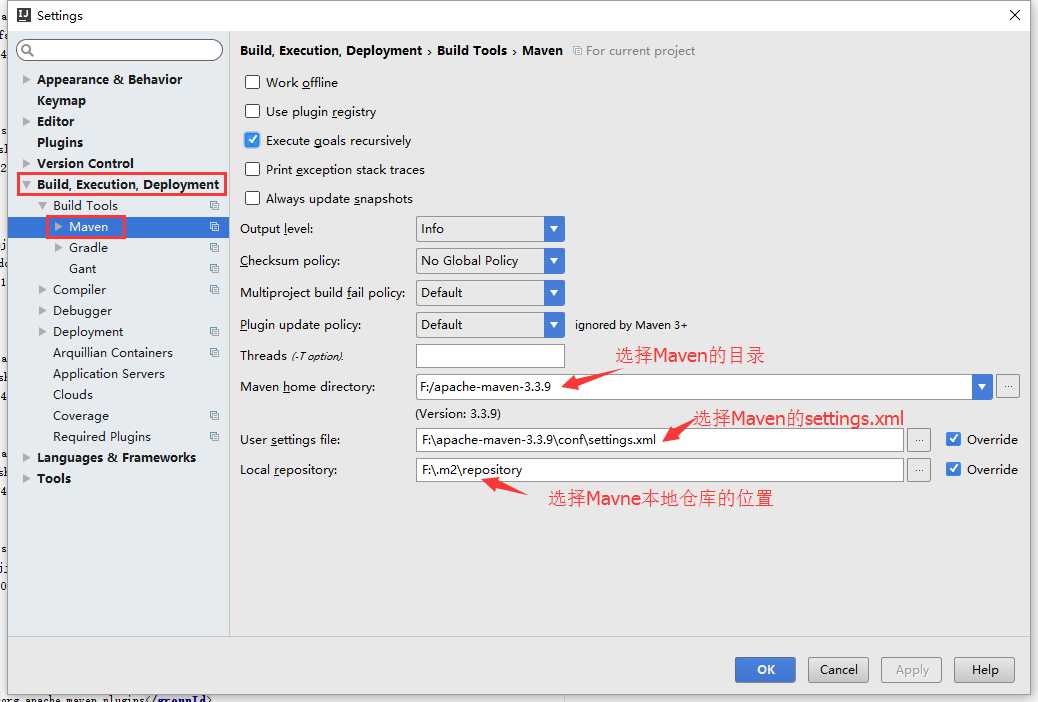Select Keymap in settings tree
The height and width of the screenshot is (702, 1038).
coord(61,101)
